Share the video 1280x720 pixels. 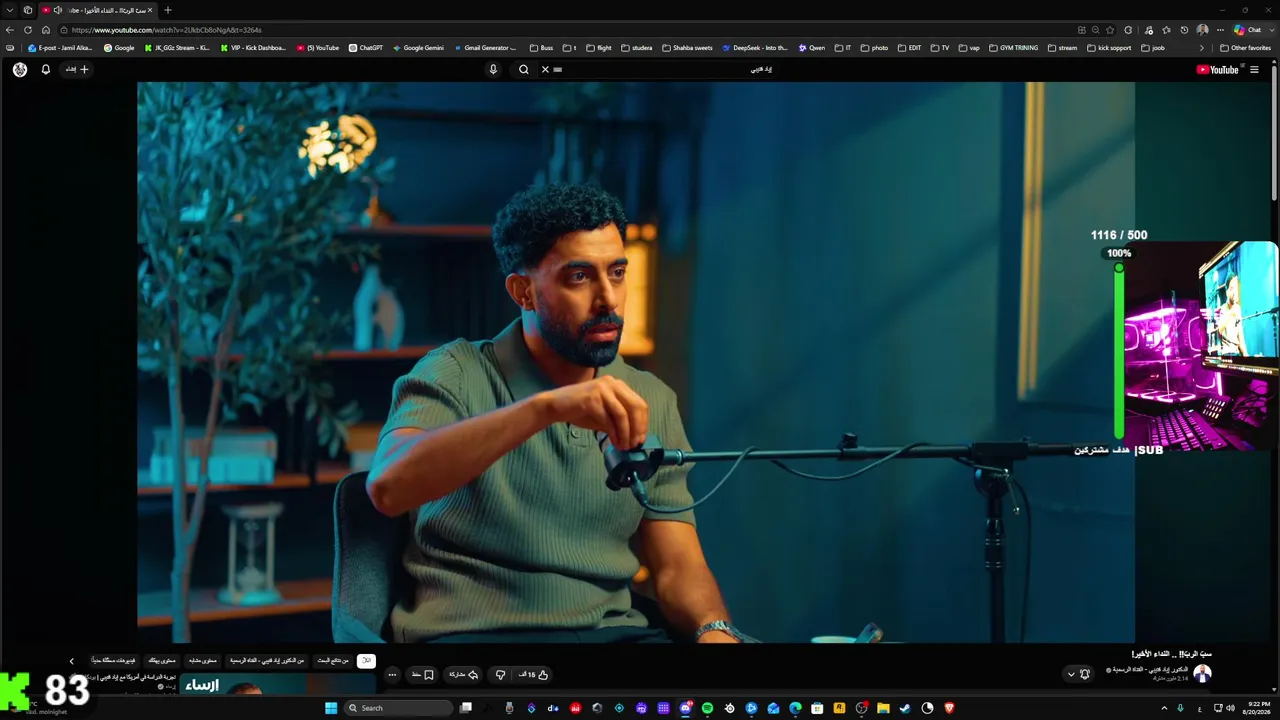(x=463, y=675)
